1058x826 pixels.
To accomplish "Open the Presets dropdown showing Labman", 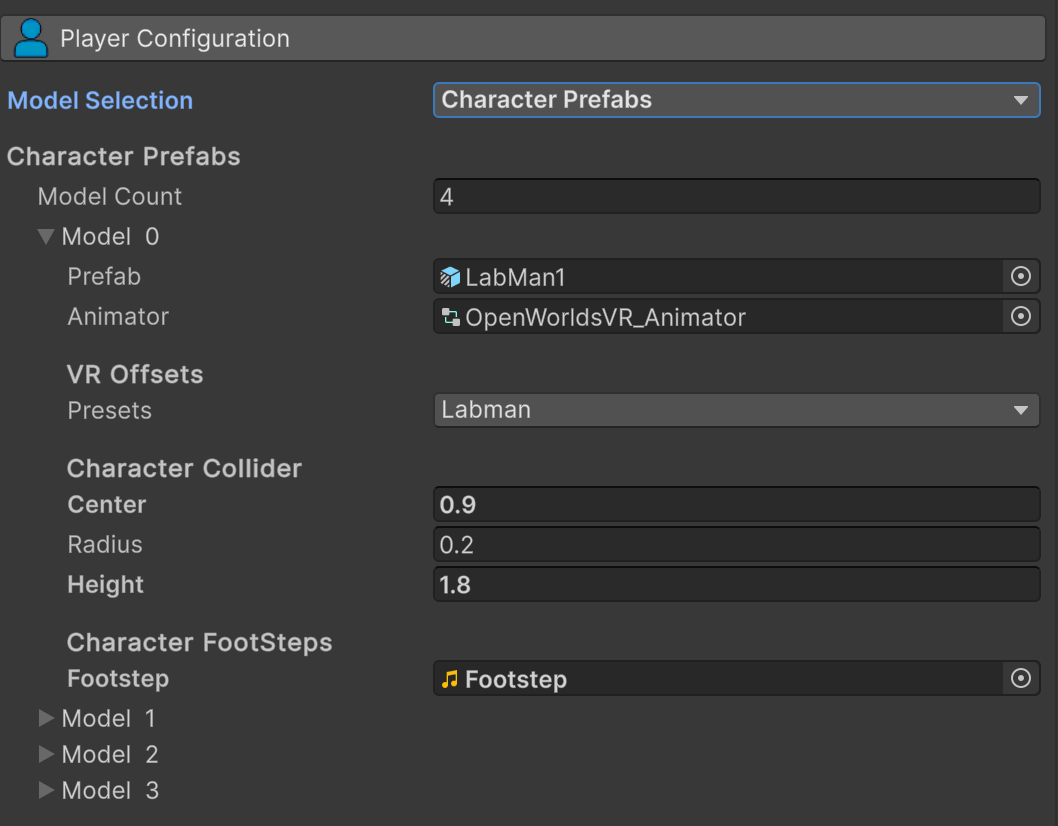I will click(736, 410).
